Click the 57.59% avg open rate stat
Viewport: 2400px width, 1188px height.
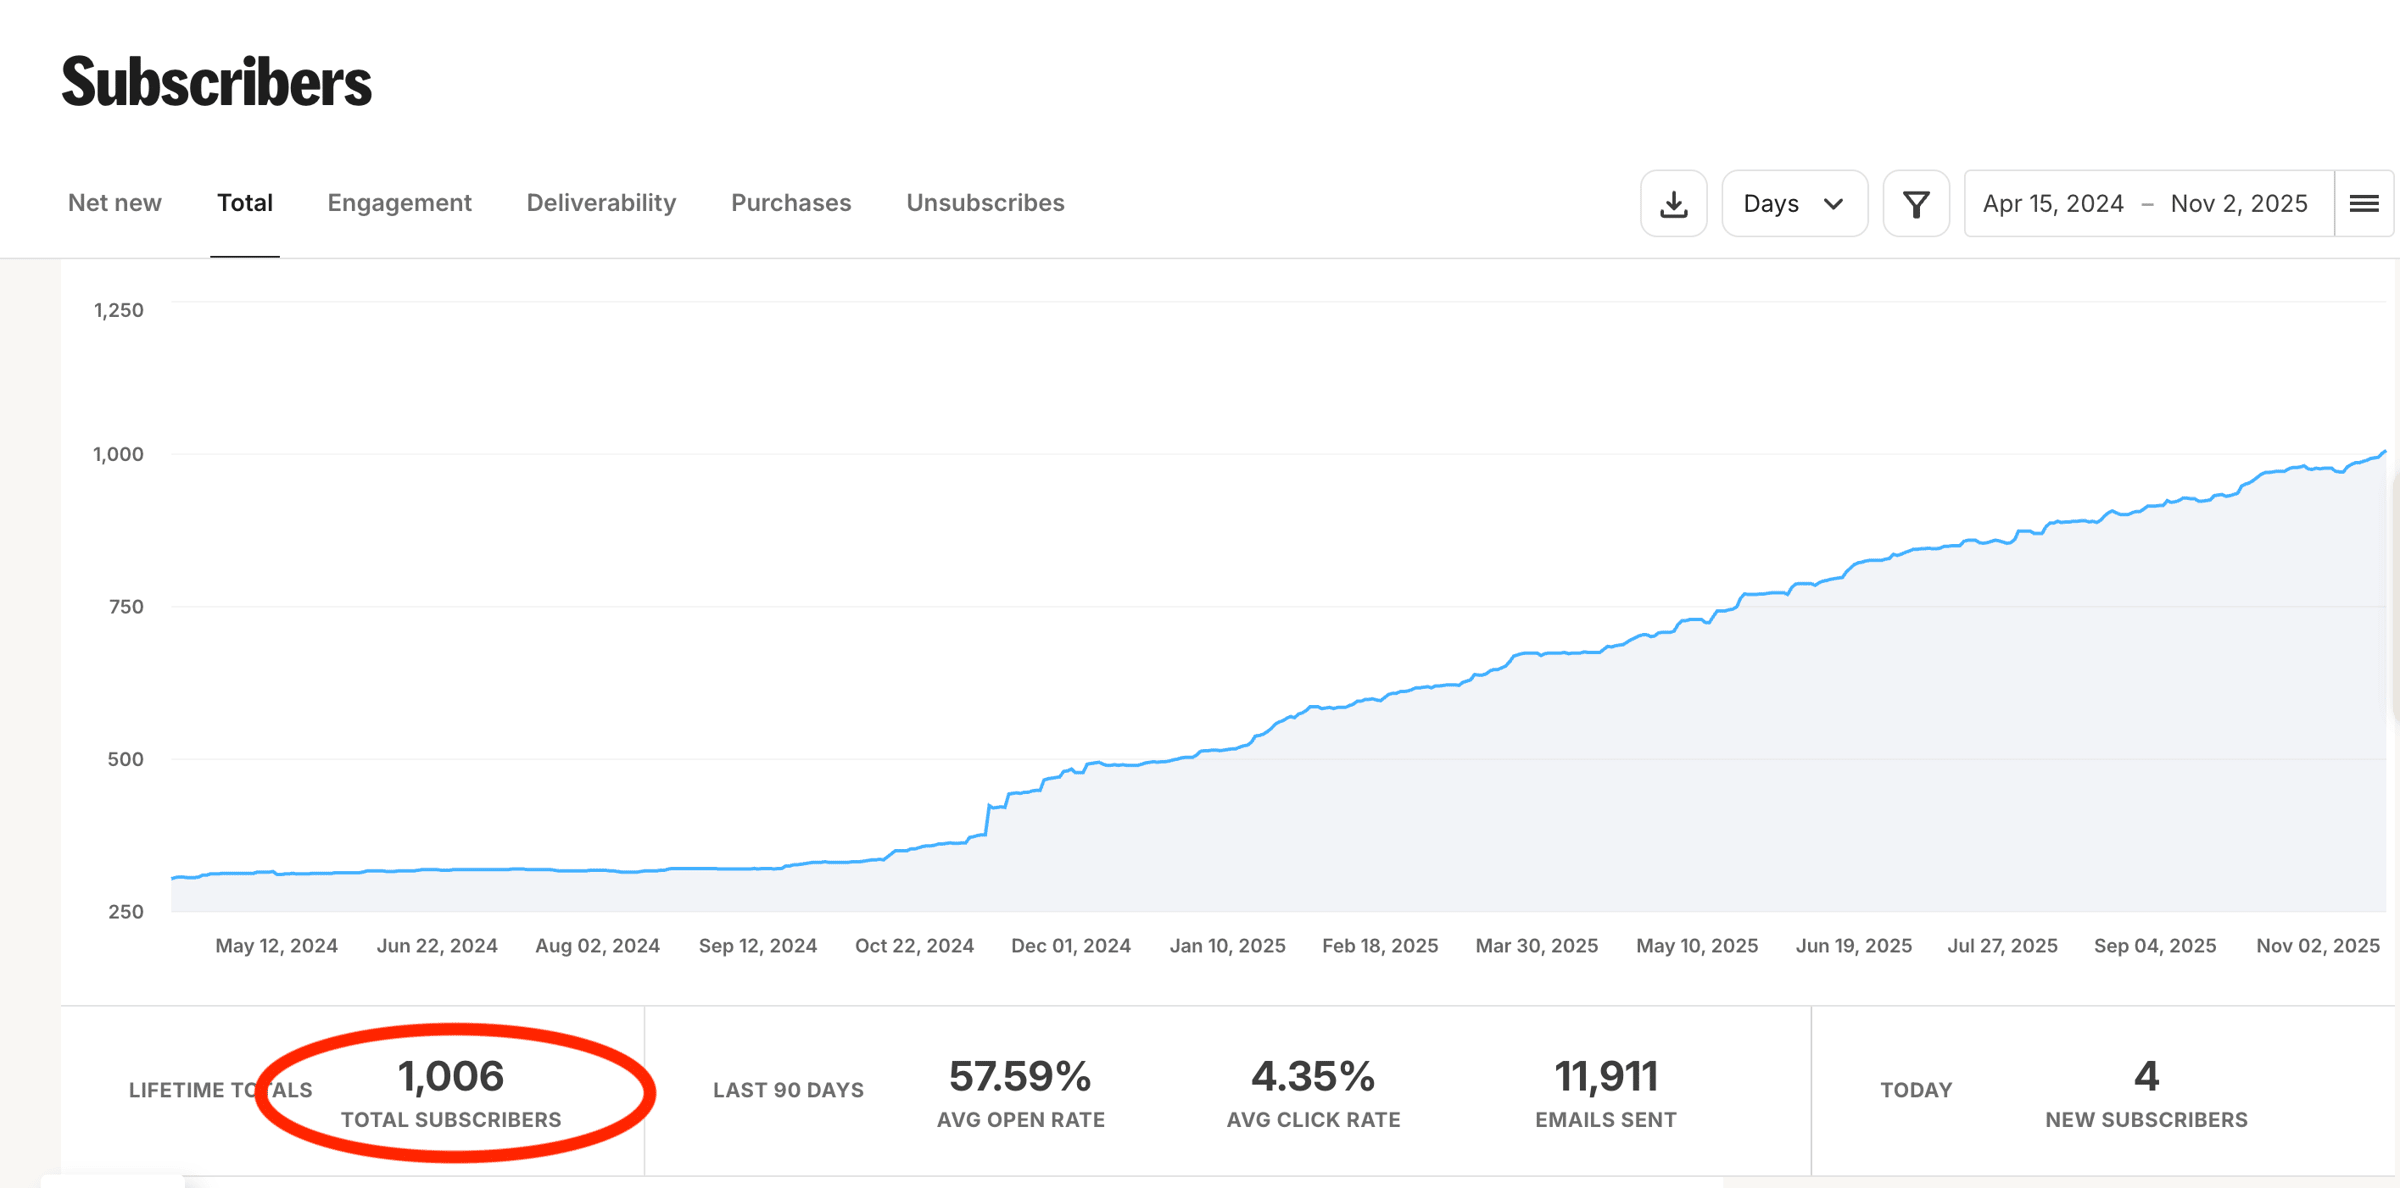point(1020,1077)
